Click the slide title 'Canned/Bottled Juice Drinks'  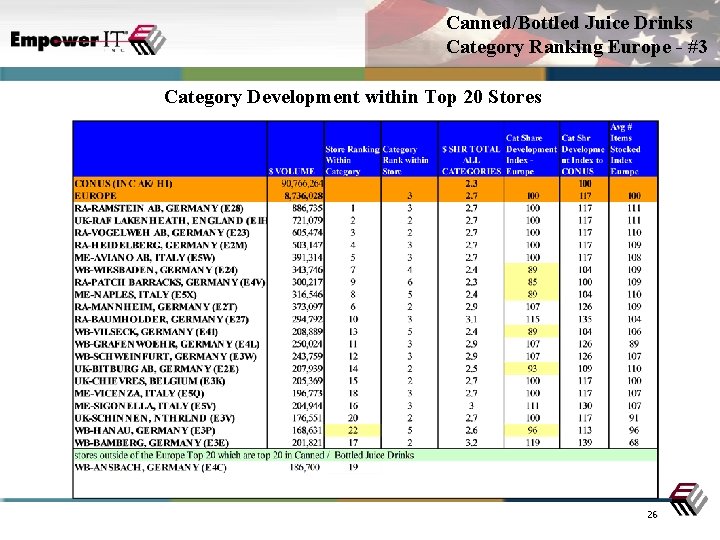(x=569, y=22)
